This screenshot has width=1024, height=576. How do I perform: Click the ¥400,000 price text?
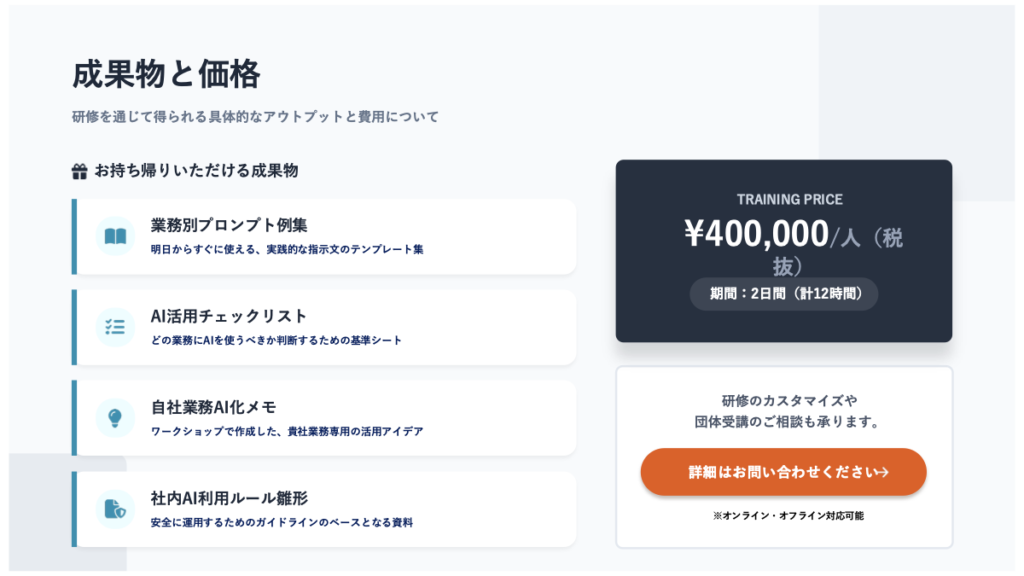point(756,233)
